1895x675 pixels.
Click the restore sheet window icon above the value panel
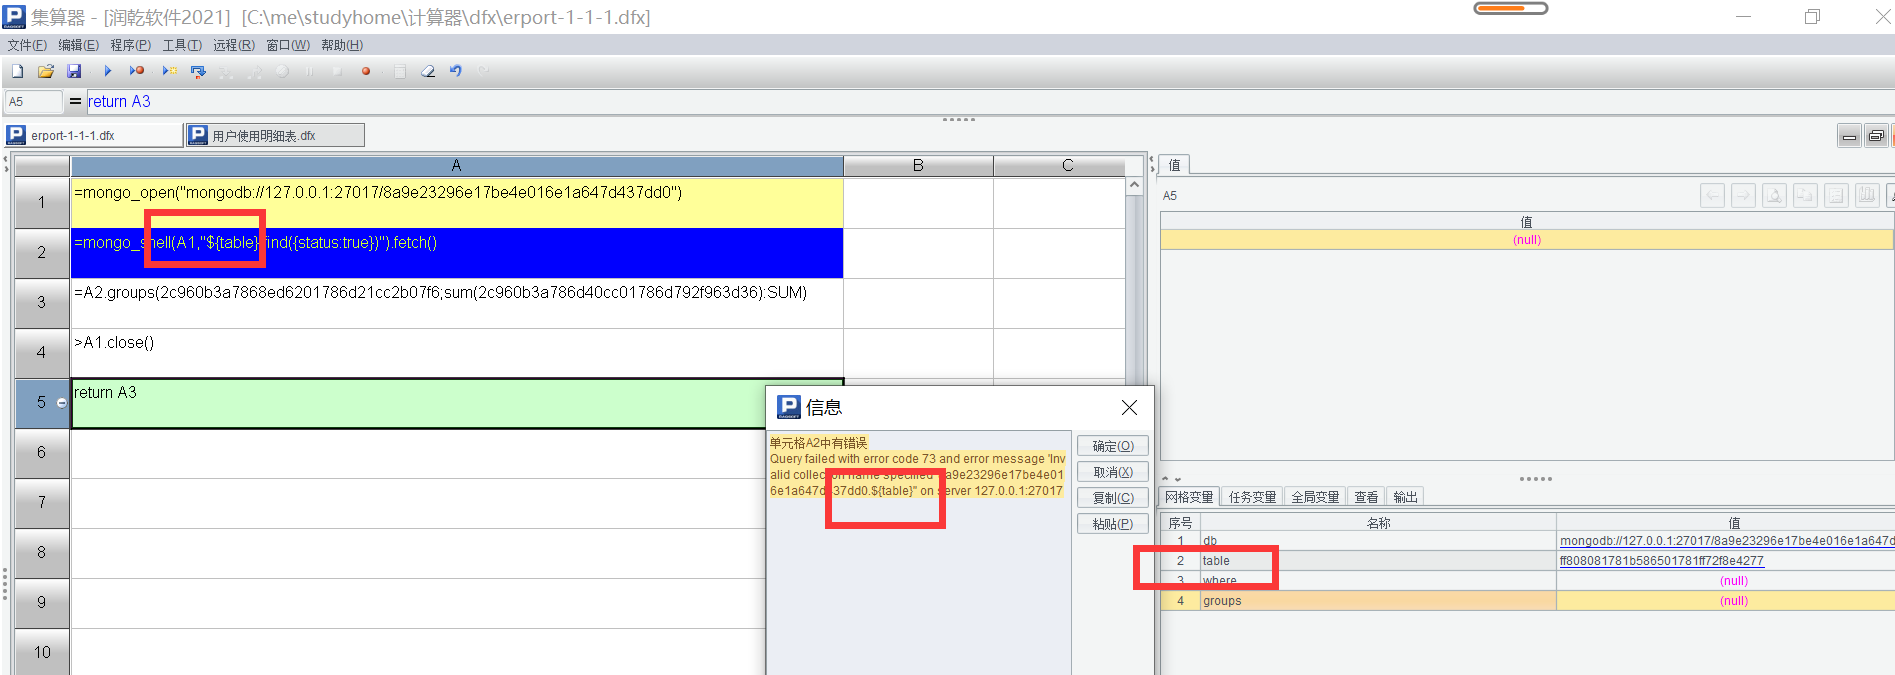pos(1876,136)
